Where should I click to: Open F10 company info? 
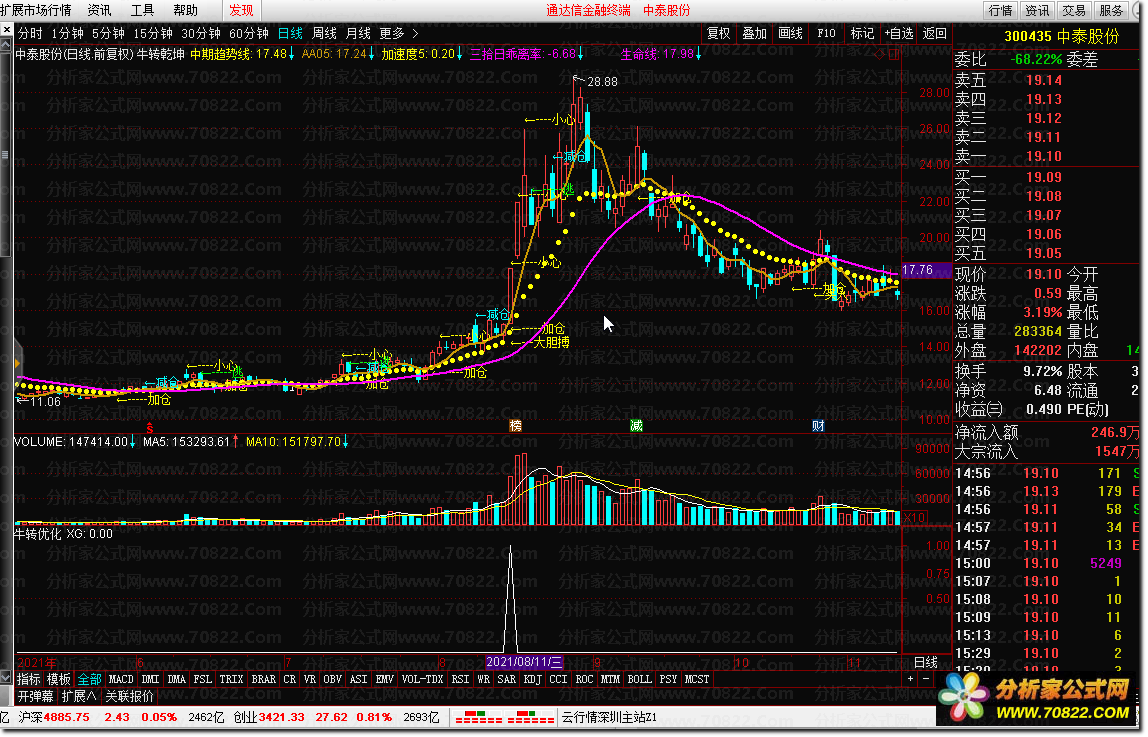point(826,33)
